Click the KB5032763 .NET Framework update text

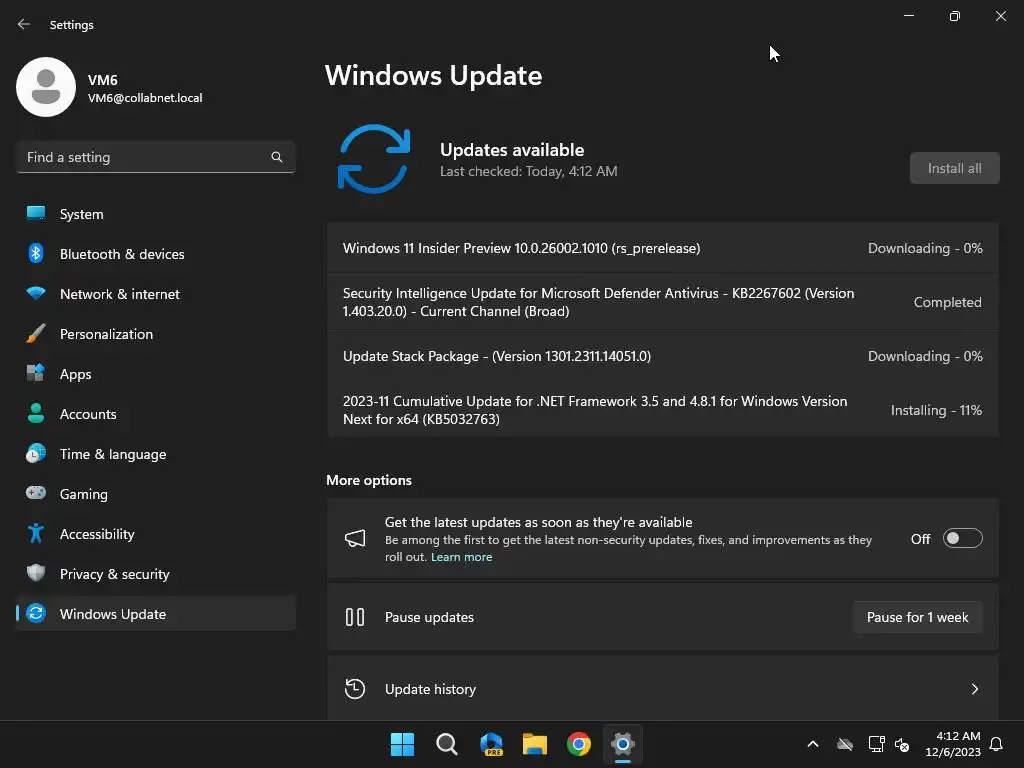[x=595, y=410]
